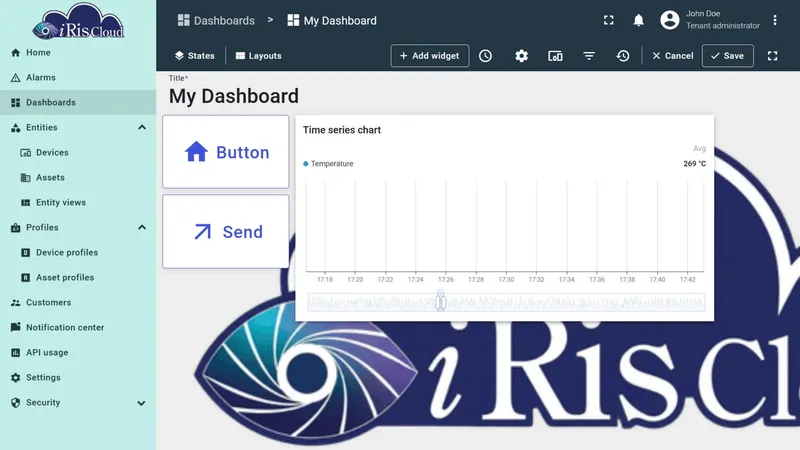Open Notification center
Viewport: 800px width, 450px height.
tap(78, 328)
